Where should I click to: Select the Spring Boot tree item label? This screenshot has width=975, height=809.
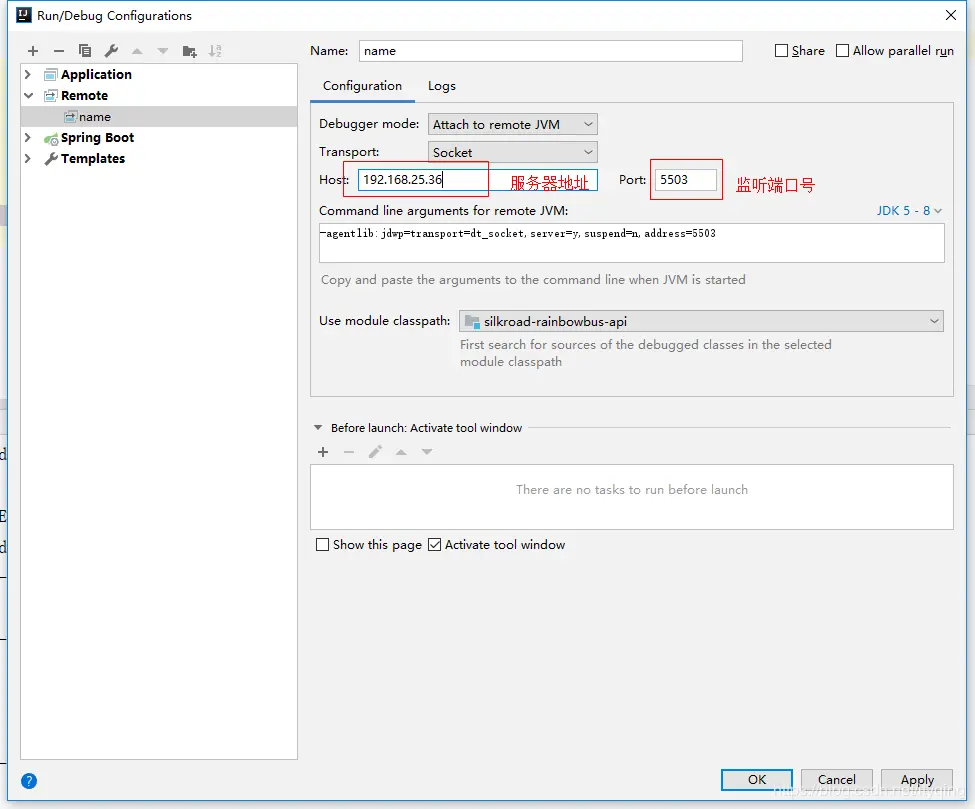(98, 137)
